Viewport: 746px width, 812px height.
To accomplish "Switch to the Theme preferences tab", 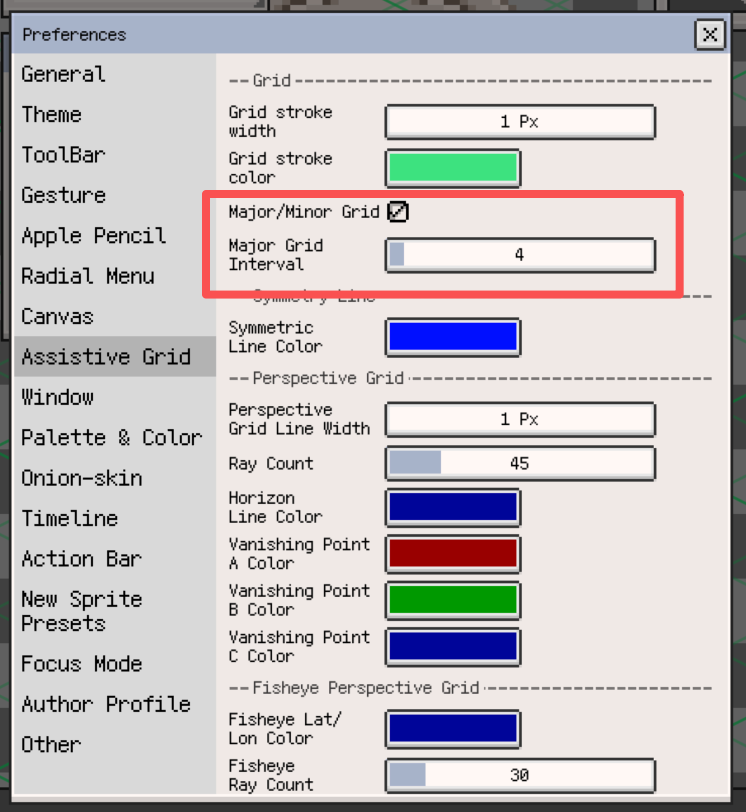I will coord(52,115).
